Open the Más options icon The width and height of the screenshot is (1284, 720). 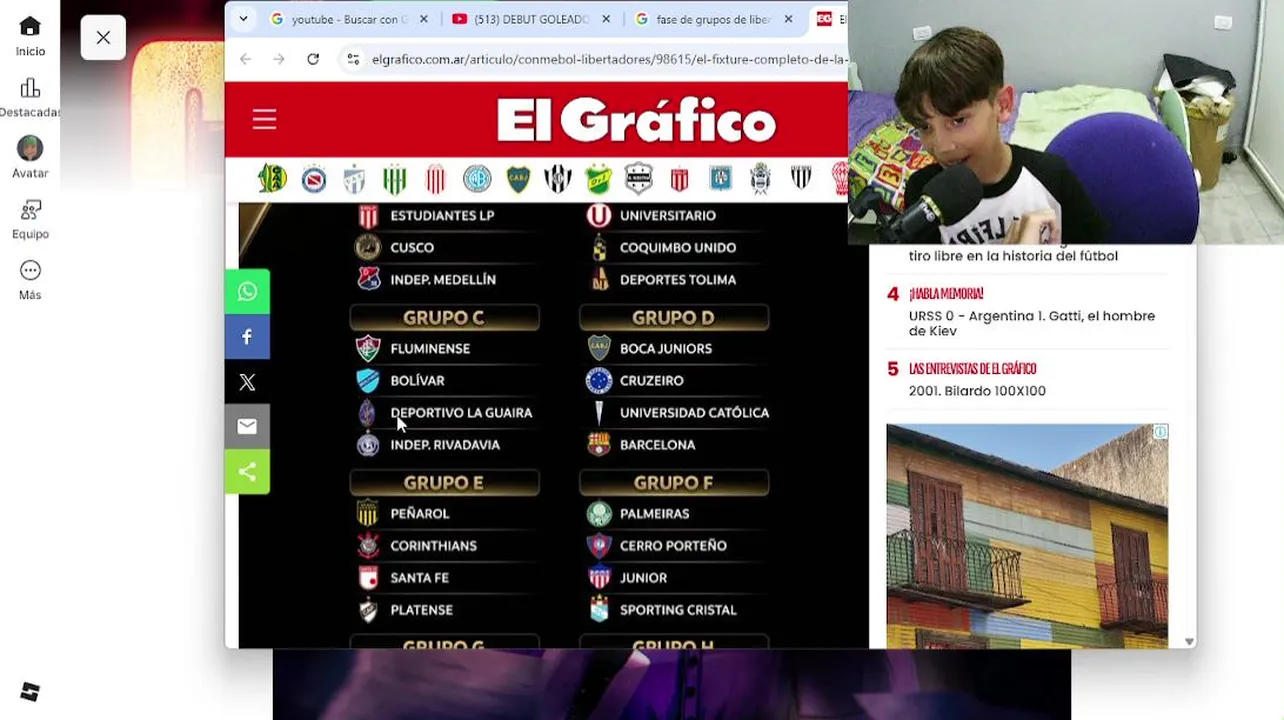click(x=30, y=271)
